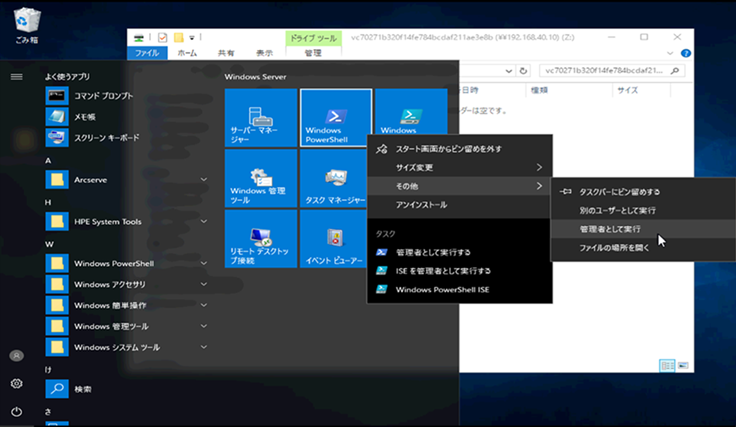Expand the Windows アクセサリ chevron
736x427 pixels.
click(204, 284)
